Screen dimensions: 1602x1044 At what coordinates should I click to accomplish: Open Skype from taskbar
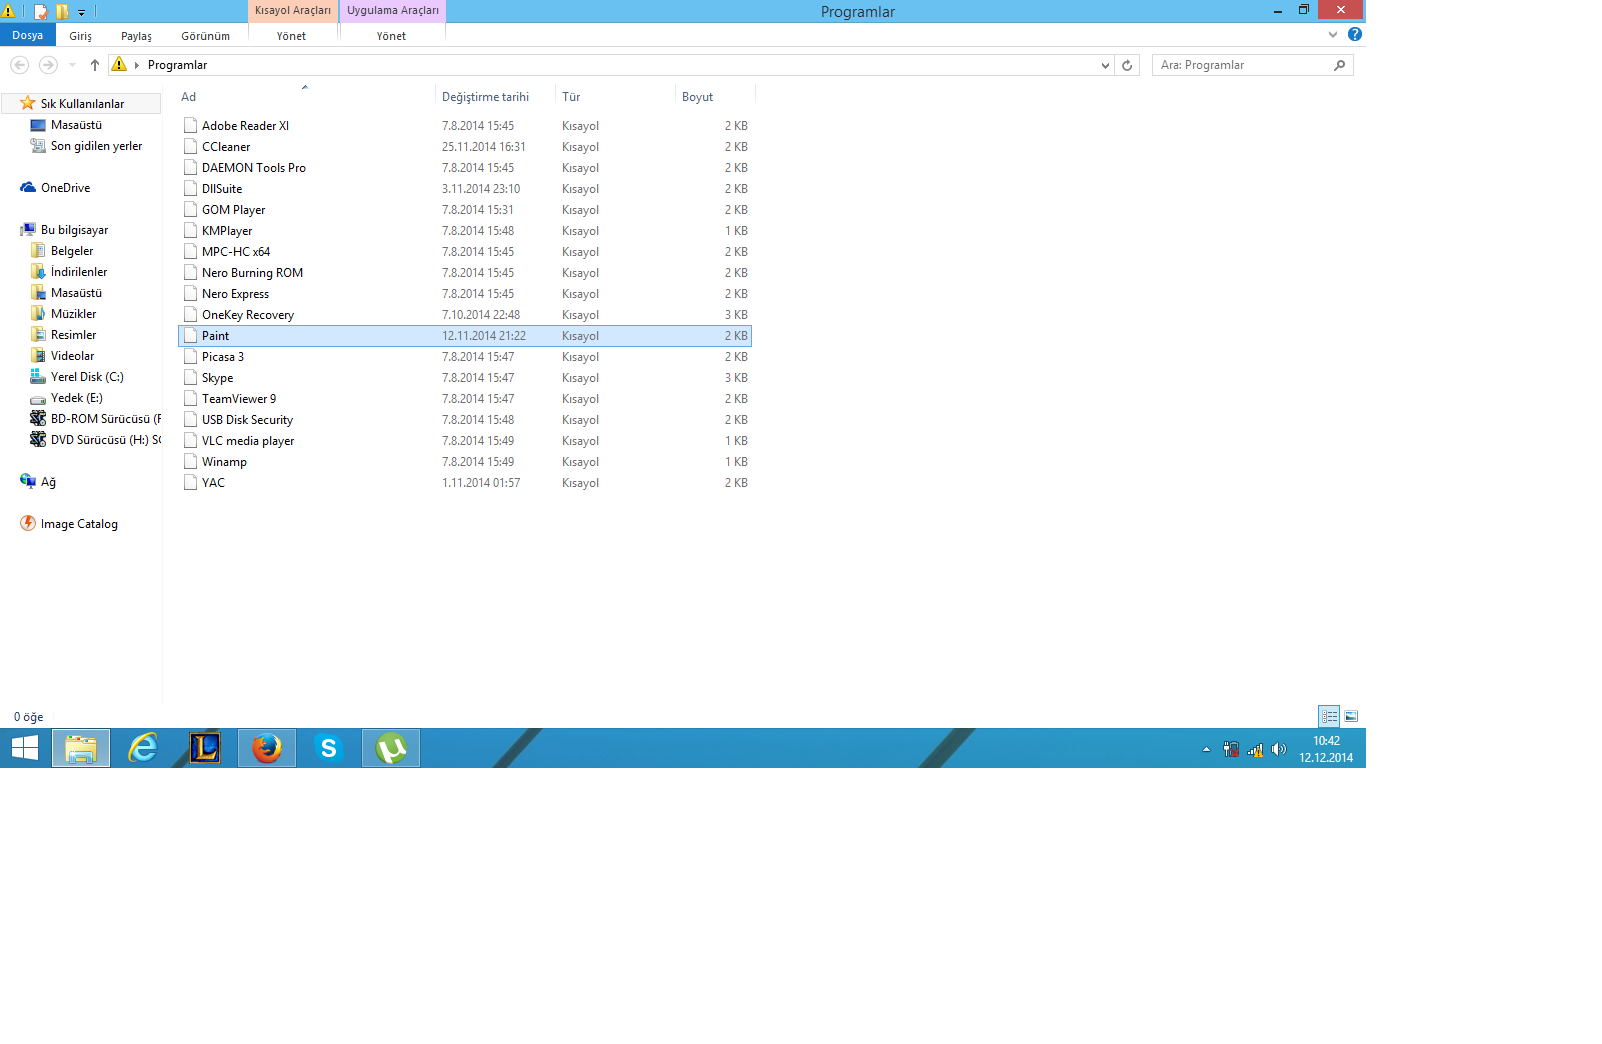[x=329, y=748]
